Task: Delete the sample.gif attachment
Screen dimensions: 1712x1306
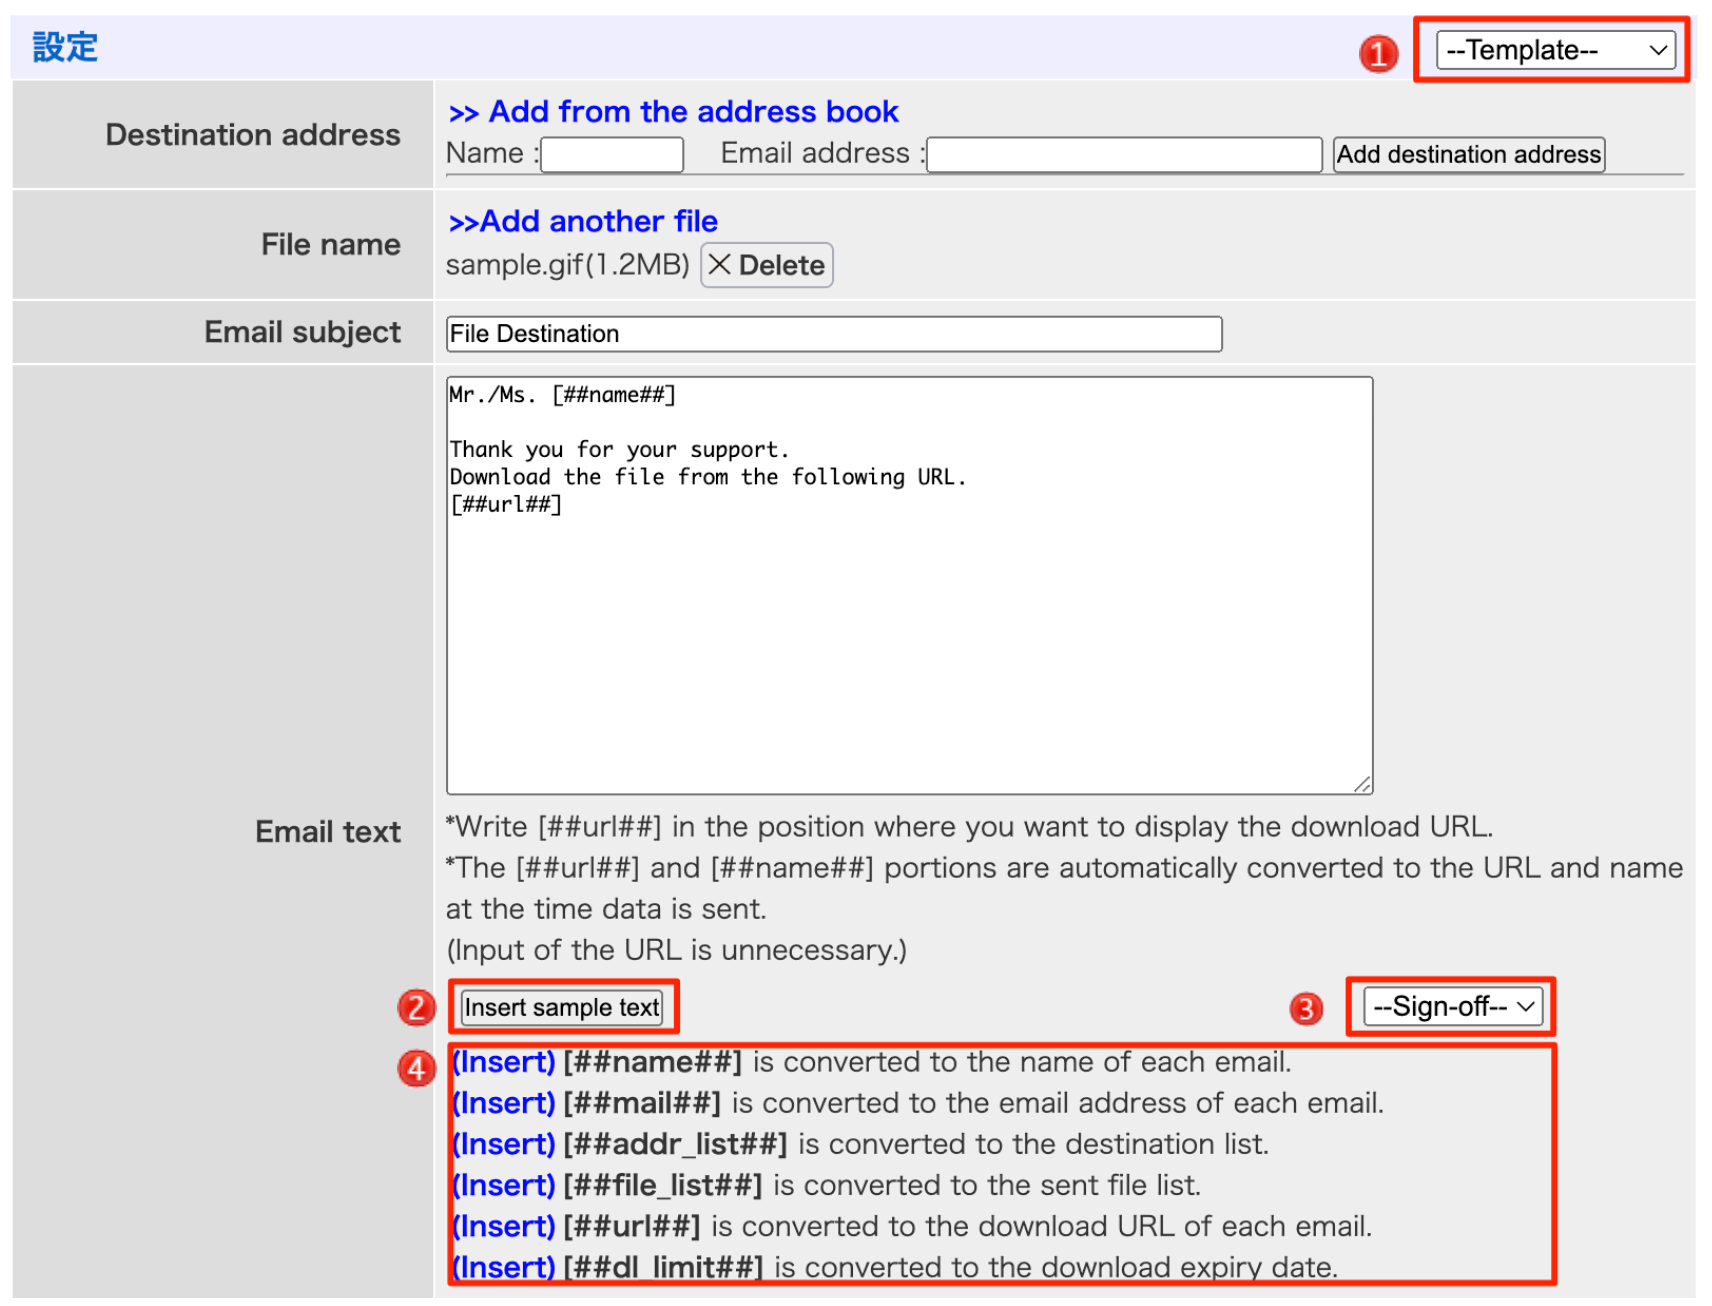Action: [766, 264]
